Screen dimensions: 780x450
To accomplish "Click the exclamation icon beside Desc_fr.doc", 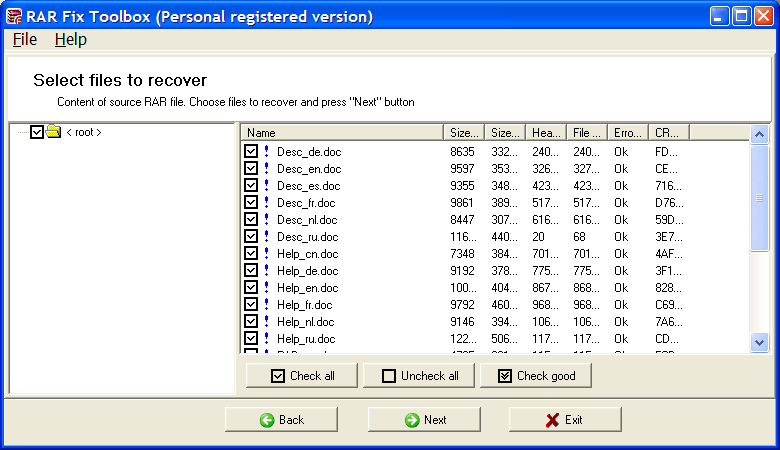I will (267, 202).
